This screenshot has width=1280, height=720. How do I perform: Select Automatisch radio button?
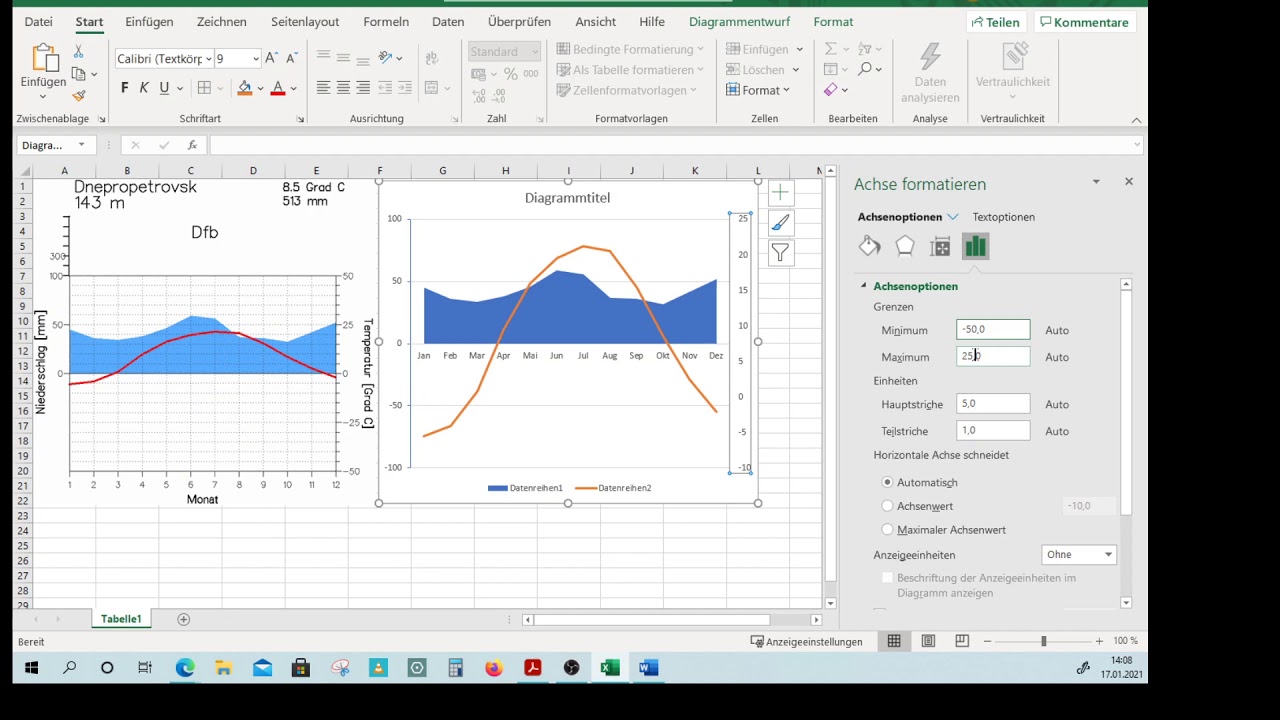click(887, 482)
